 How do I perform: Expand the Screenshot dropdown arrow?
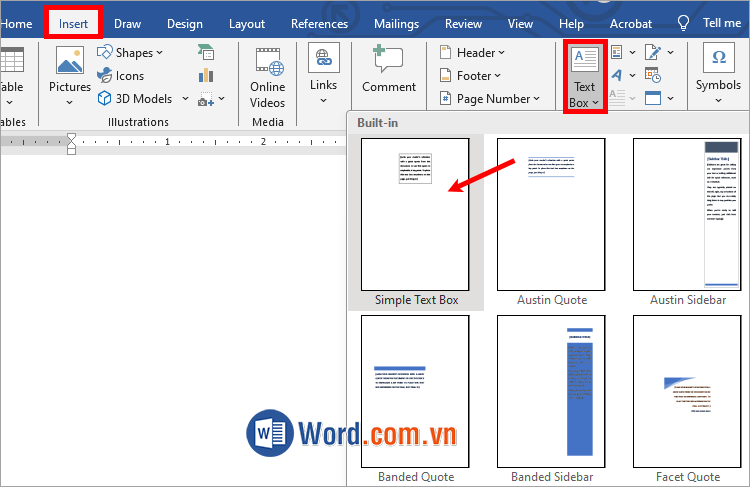(221, 99)
